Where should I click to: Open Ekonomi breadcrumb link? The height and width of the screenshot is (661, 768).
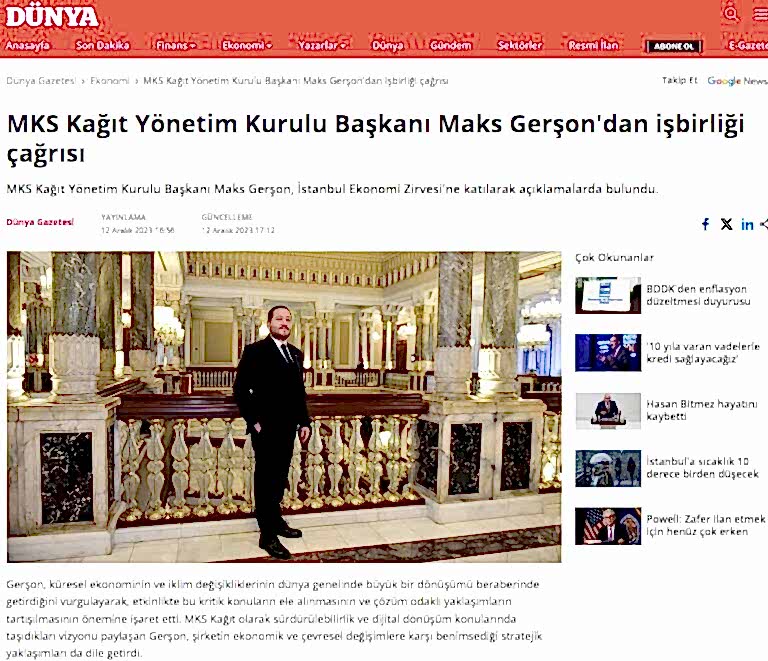(110, 81)
